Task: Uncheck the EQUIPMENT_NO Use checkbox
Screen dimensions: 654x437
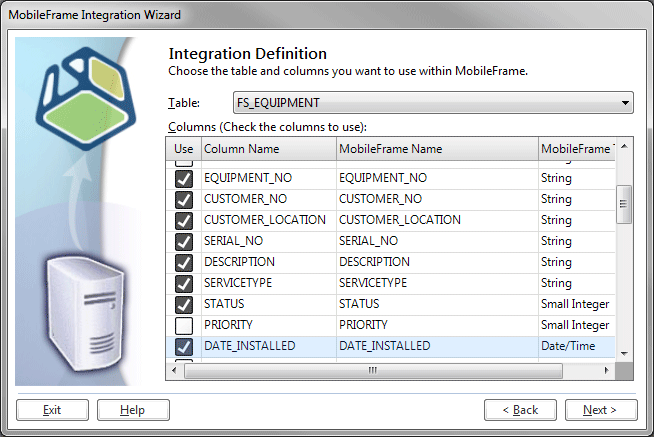Action: 184,179
